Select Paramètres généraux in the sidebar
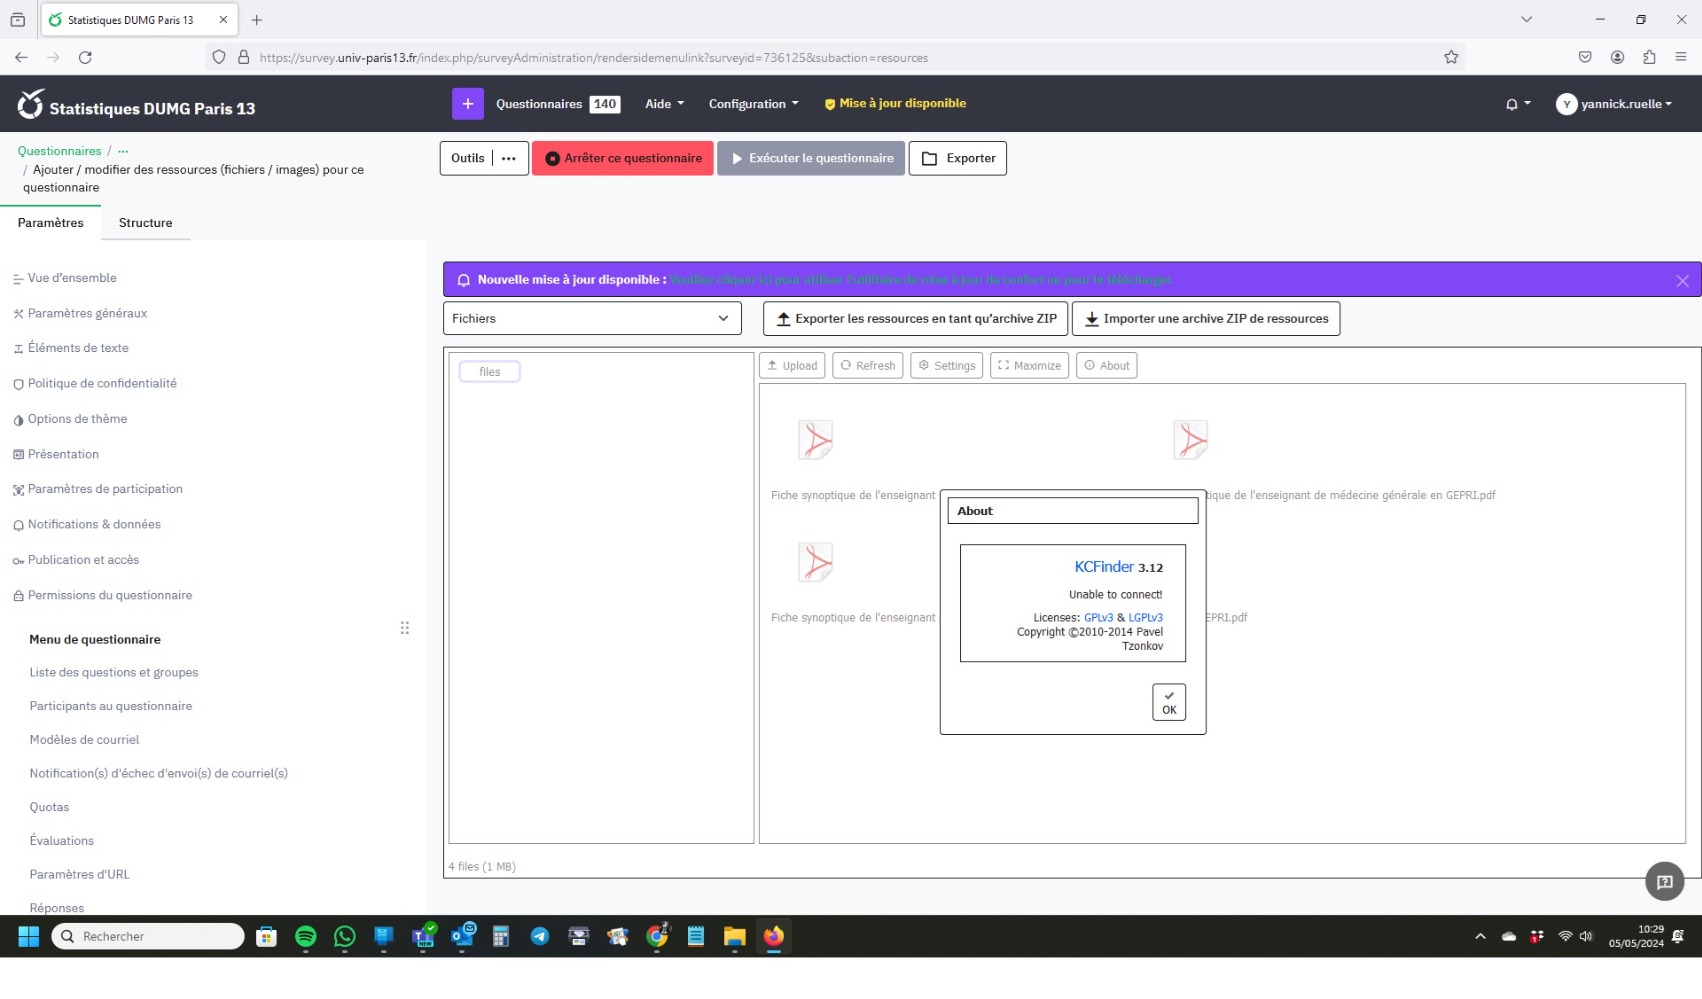 pyautogui.click(x=87, y=314)
